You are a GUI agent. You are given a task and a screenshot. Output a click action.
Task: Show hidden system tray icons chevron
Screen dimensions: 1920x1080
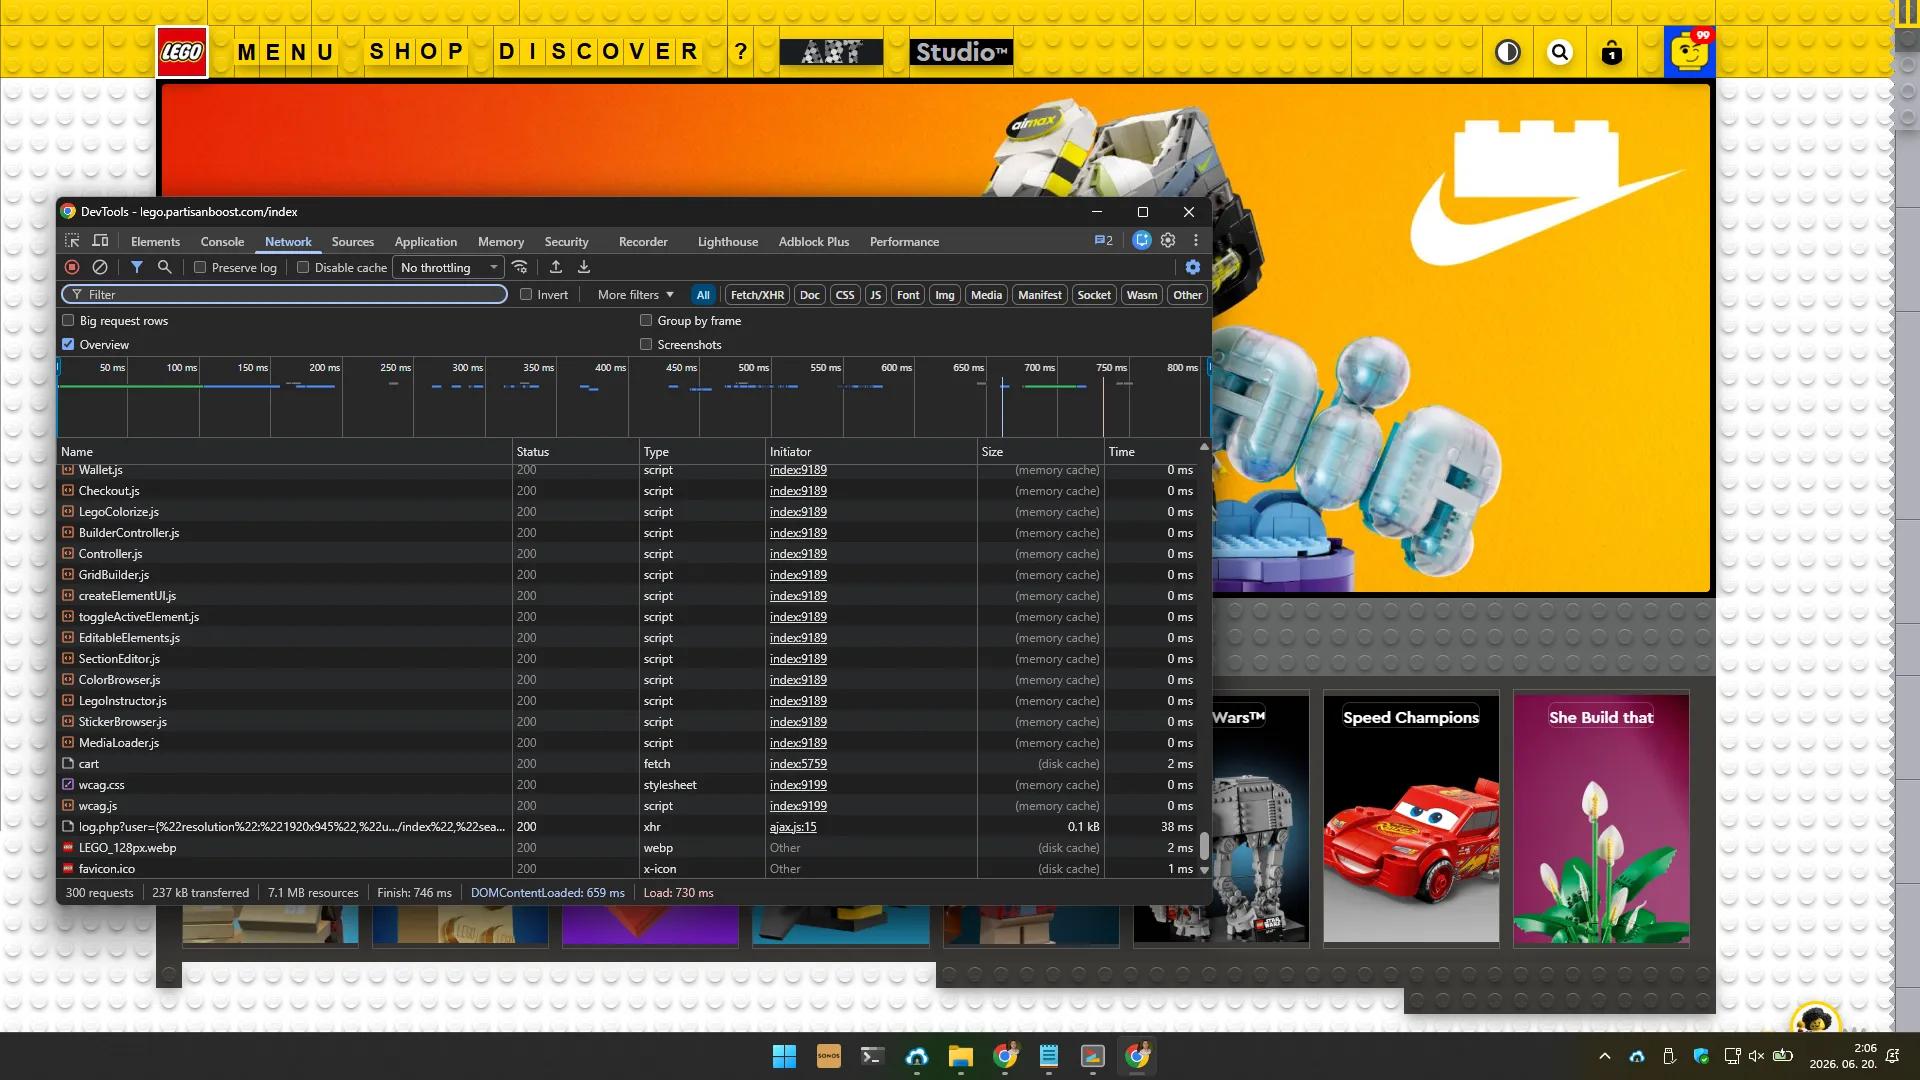coord(1605,1056)
